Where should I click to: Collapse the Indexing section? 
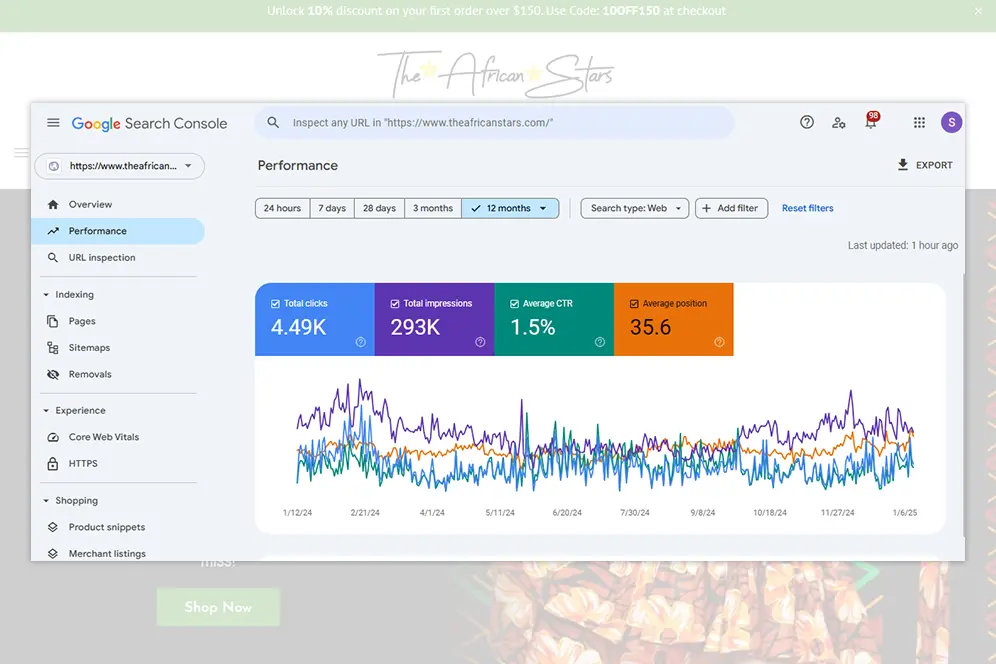click(46, 295)
